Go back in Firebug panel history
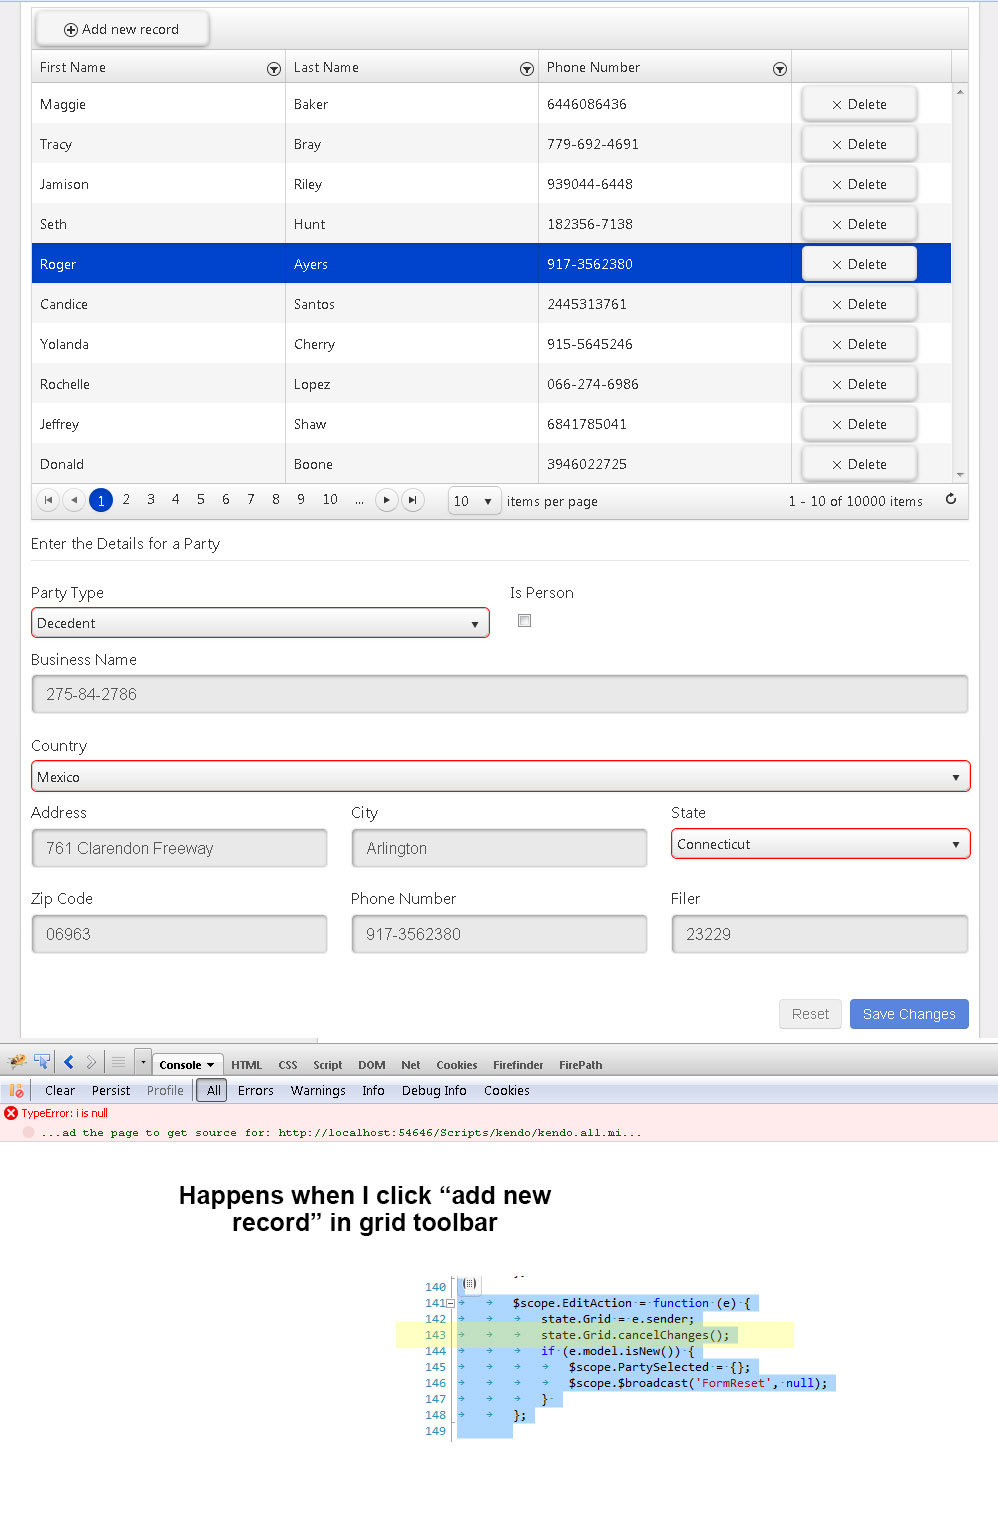Viewport: 998px width, 1518px height. pos(68,1062)
